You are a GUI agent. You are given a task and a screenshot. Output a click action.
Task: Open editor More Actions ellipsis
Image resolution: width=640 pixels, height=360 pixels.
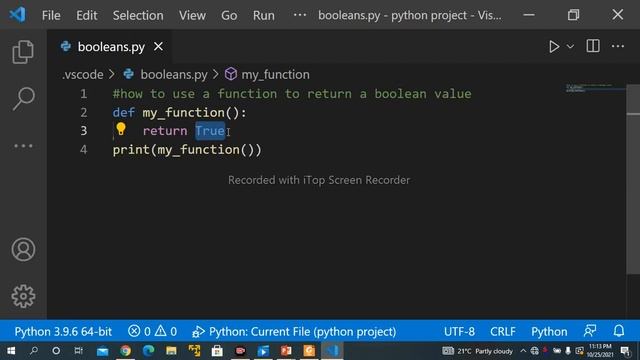click(618, 46)
